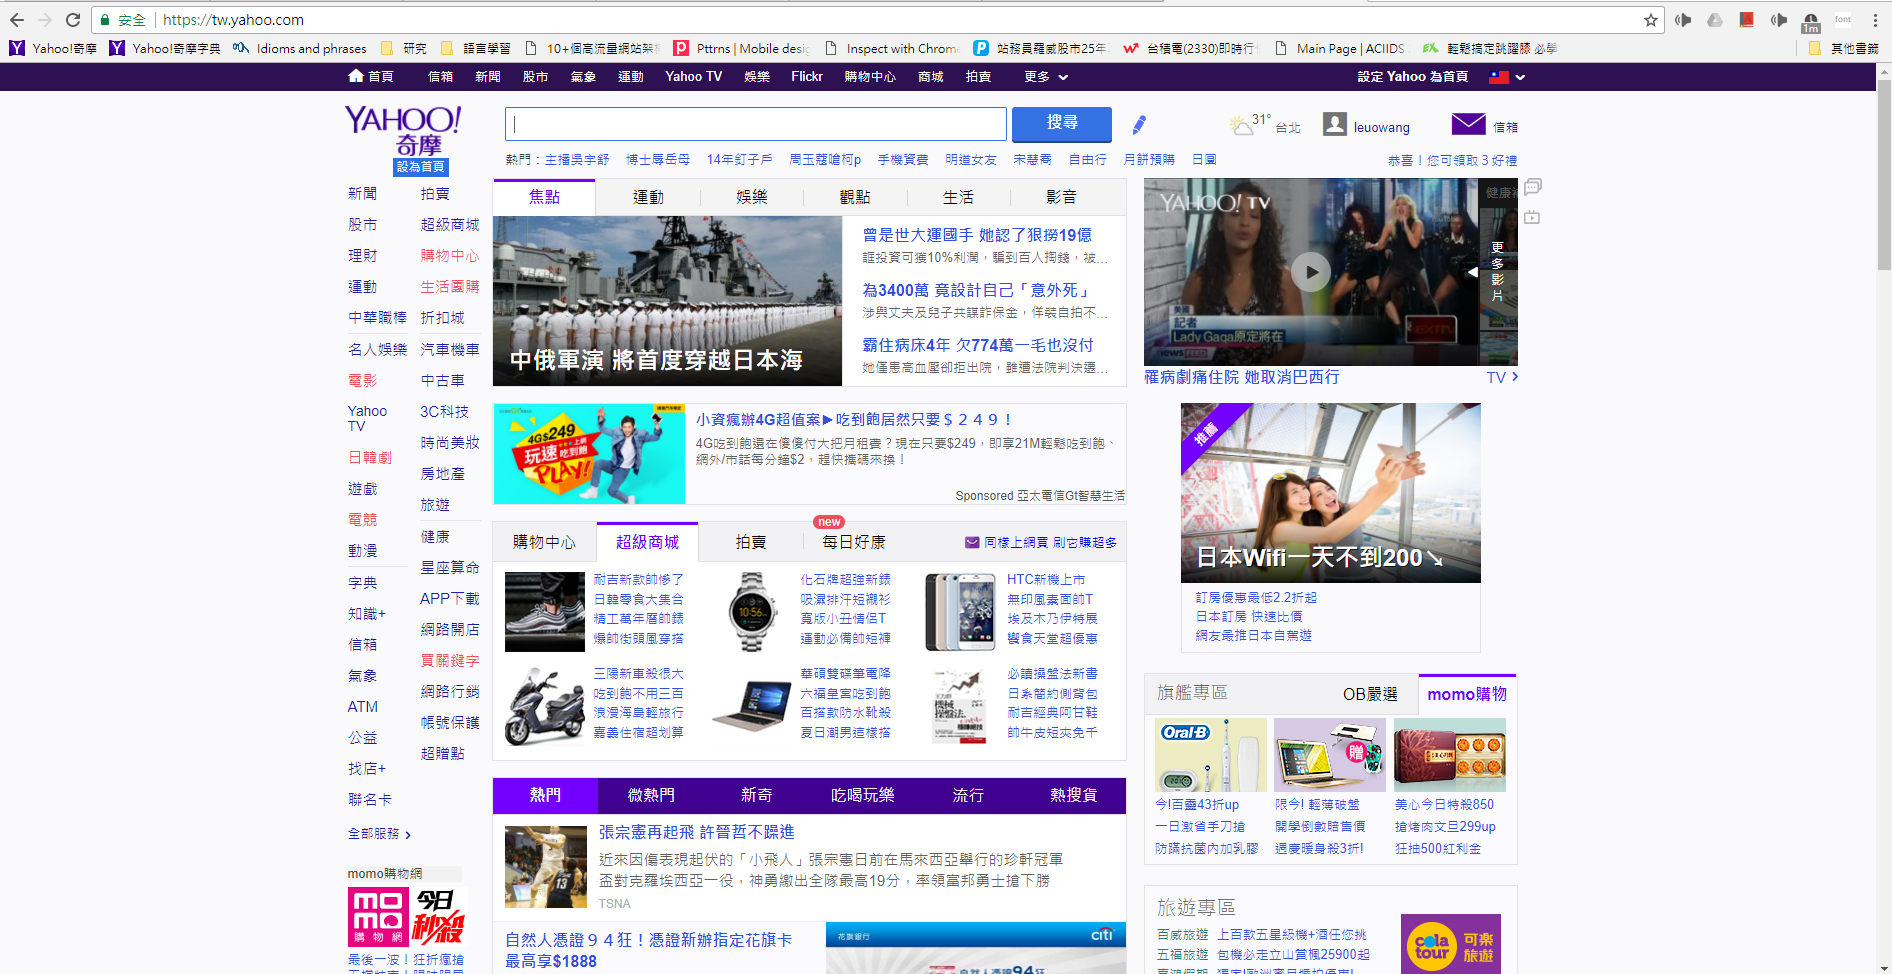Image resolution: width=1892 pixels, height=974 pixels.
Task: Click the blue pencil icon beside search
Action: pyautogui.click(x=1139, y=125)
